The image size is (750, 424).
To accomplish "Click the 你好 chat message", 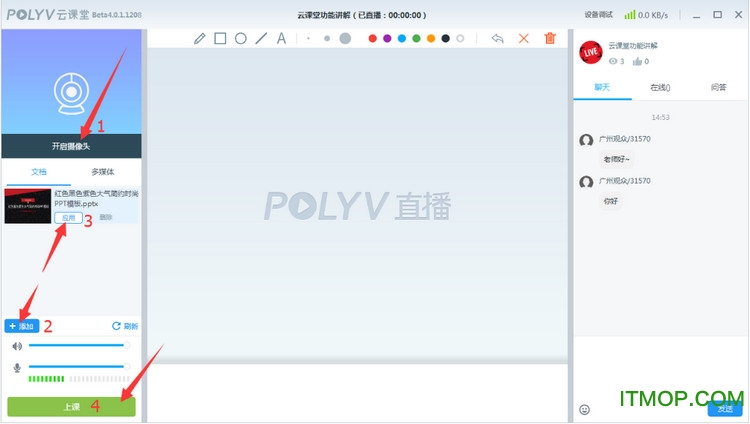I will coord(611,201).
